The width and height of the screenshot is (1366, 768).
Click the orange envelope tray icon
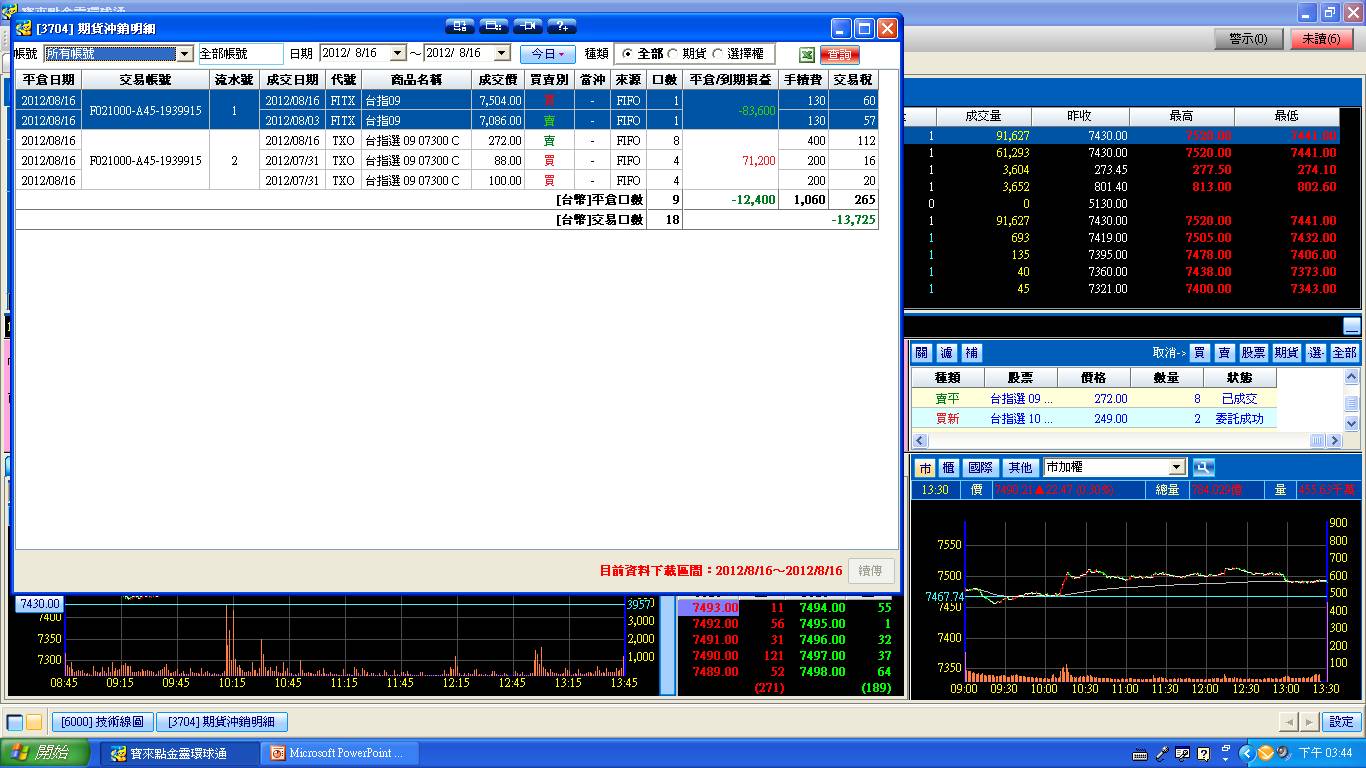(1265, 753)
